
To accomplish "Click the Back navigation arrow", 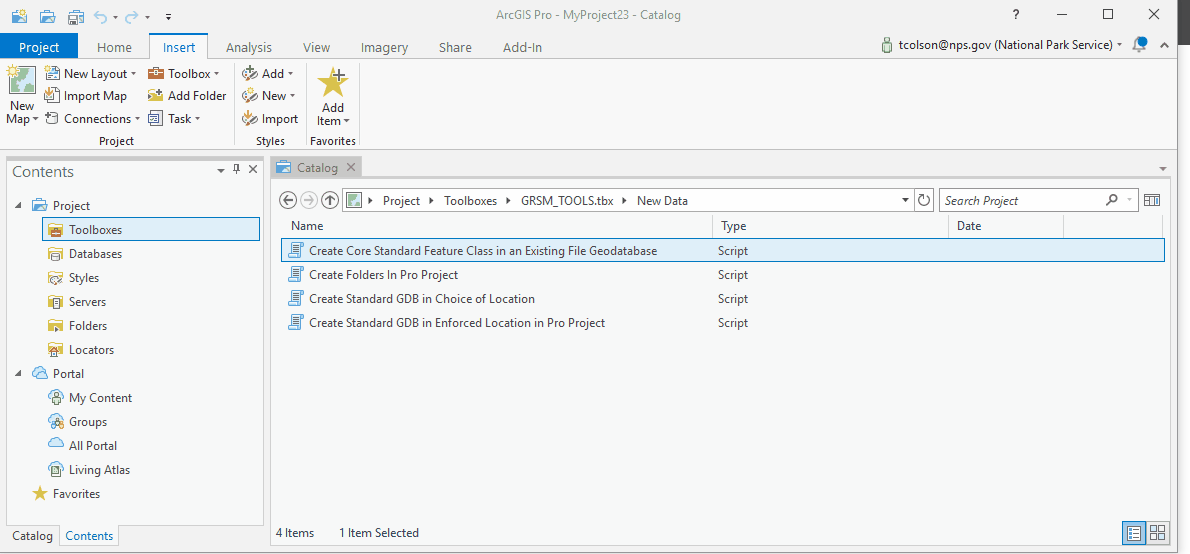I will tap(288, 200).
